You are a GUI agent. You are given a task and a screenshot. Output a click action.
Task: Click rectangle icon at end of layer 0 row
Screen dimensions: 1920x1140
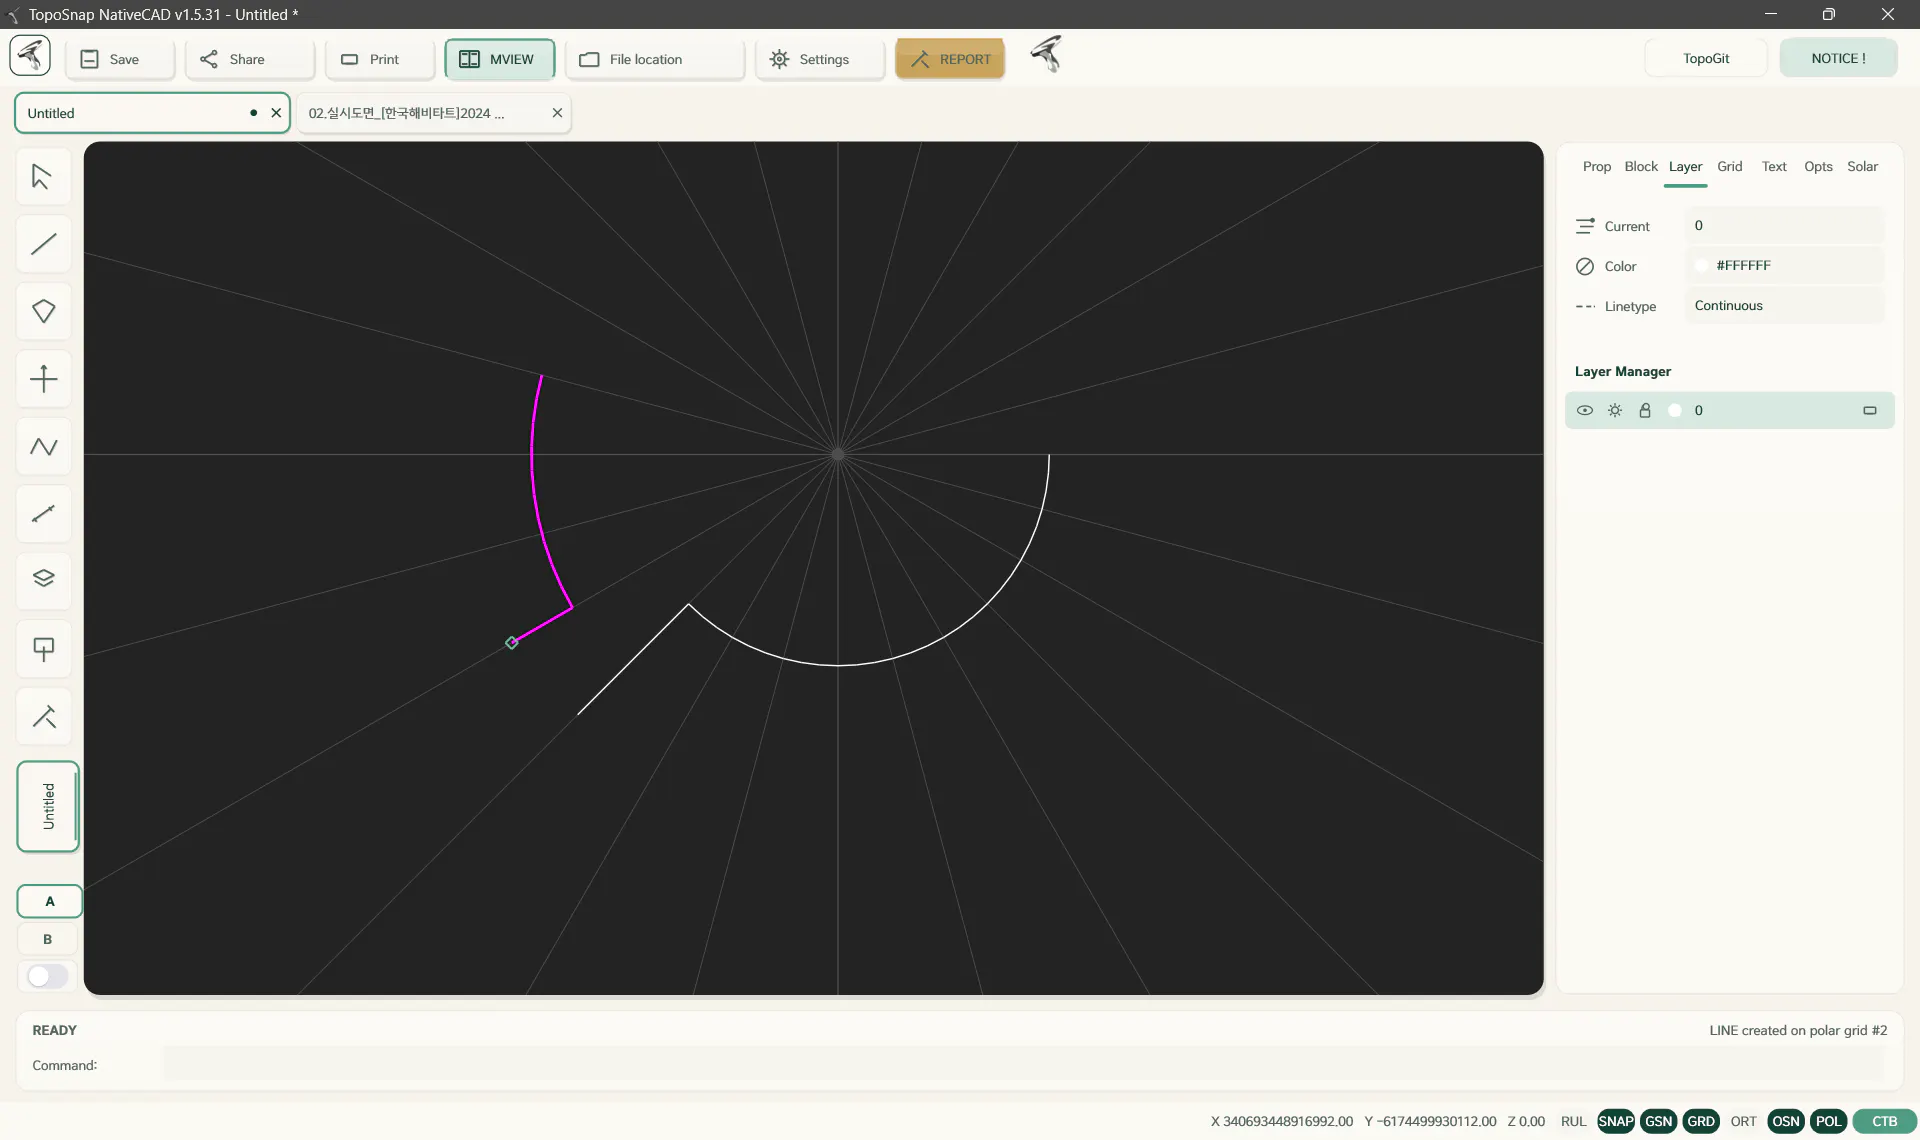(1870, 410)
